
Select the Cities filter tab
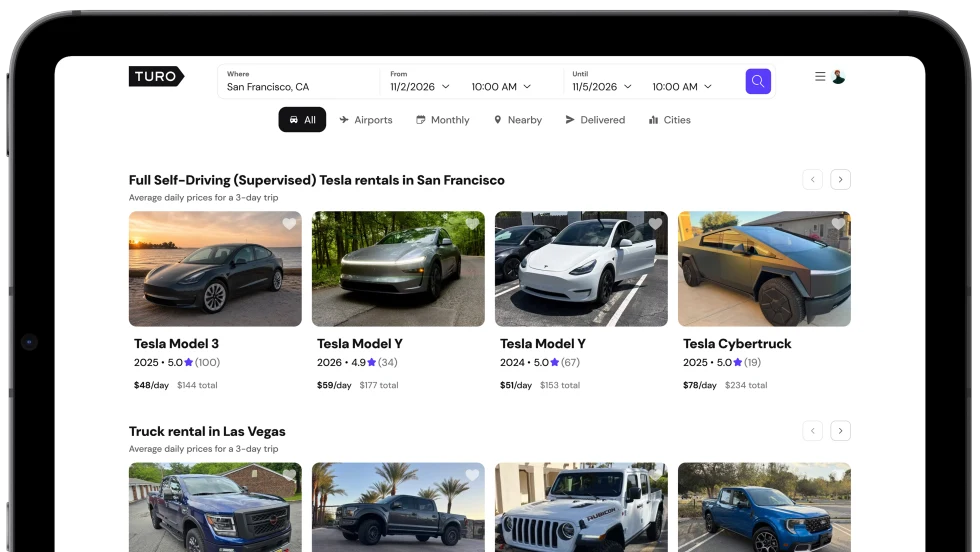[x=669, y=119]
